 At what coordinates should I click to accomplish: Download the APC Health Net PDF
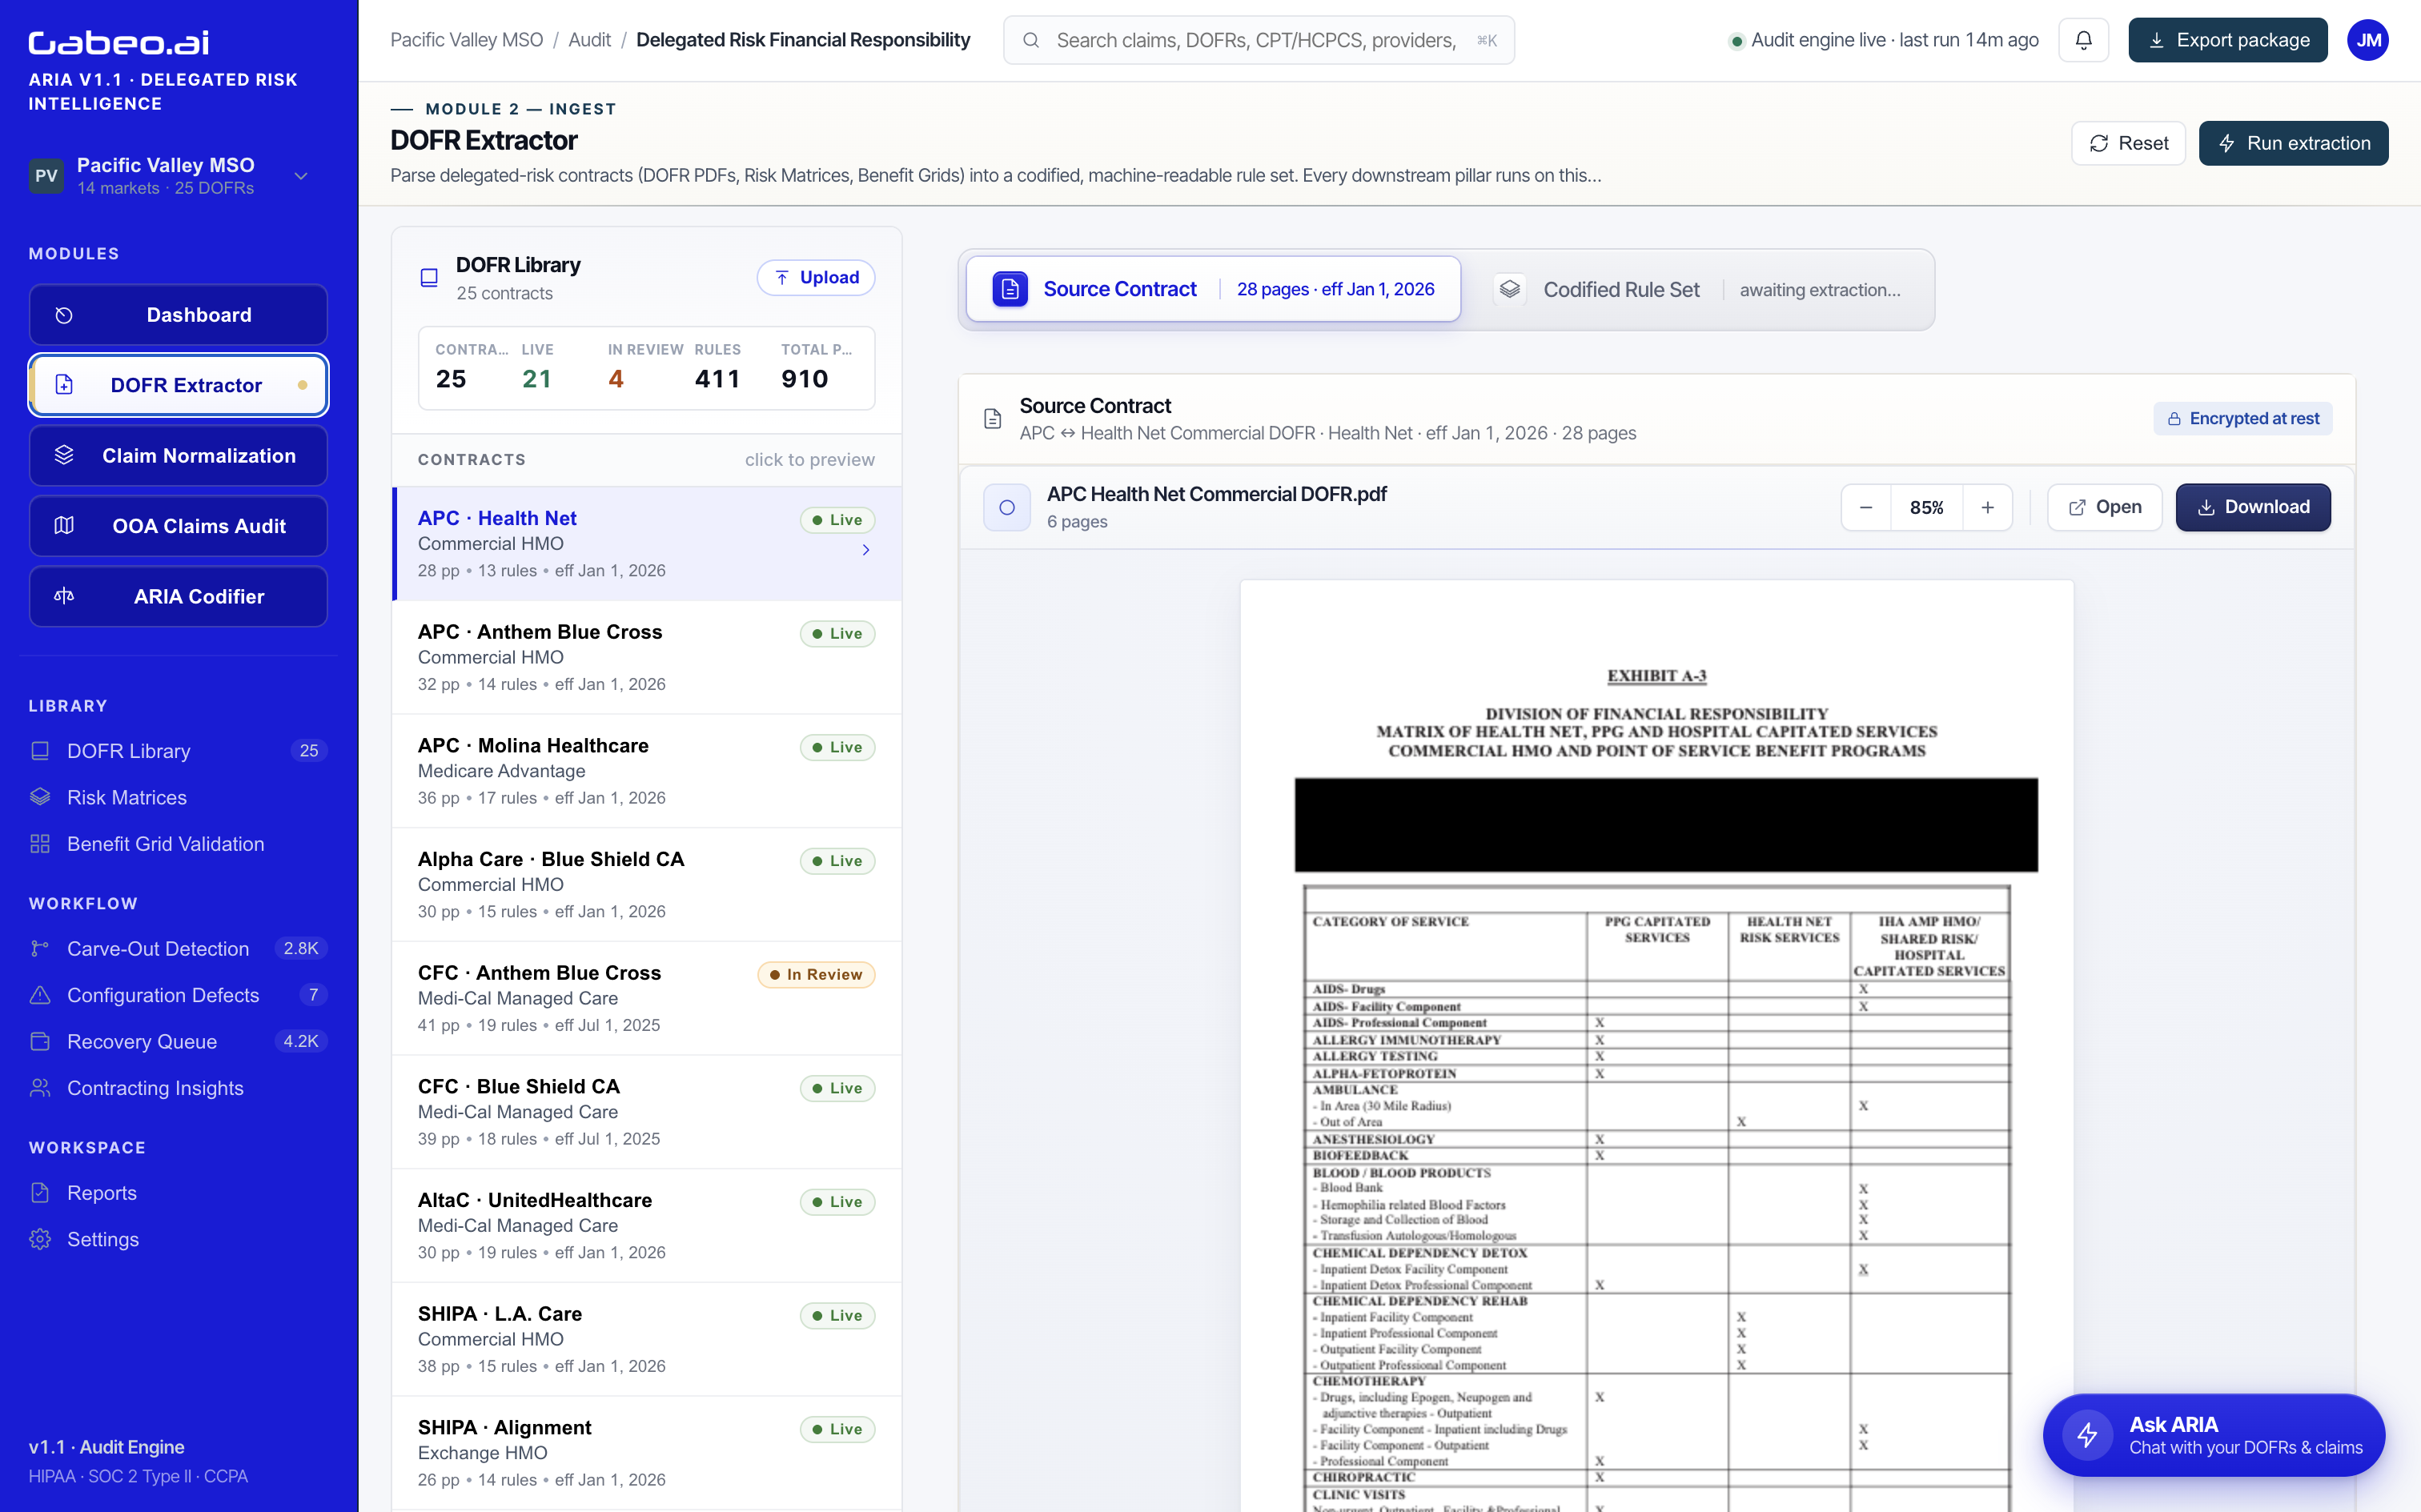(x=2253, y=507)
